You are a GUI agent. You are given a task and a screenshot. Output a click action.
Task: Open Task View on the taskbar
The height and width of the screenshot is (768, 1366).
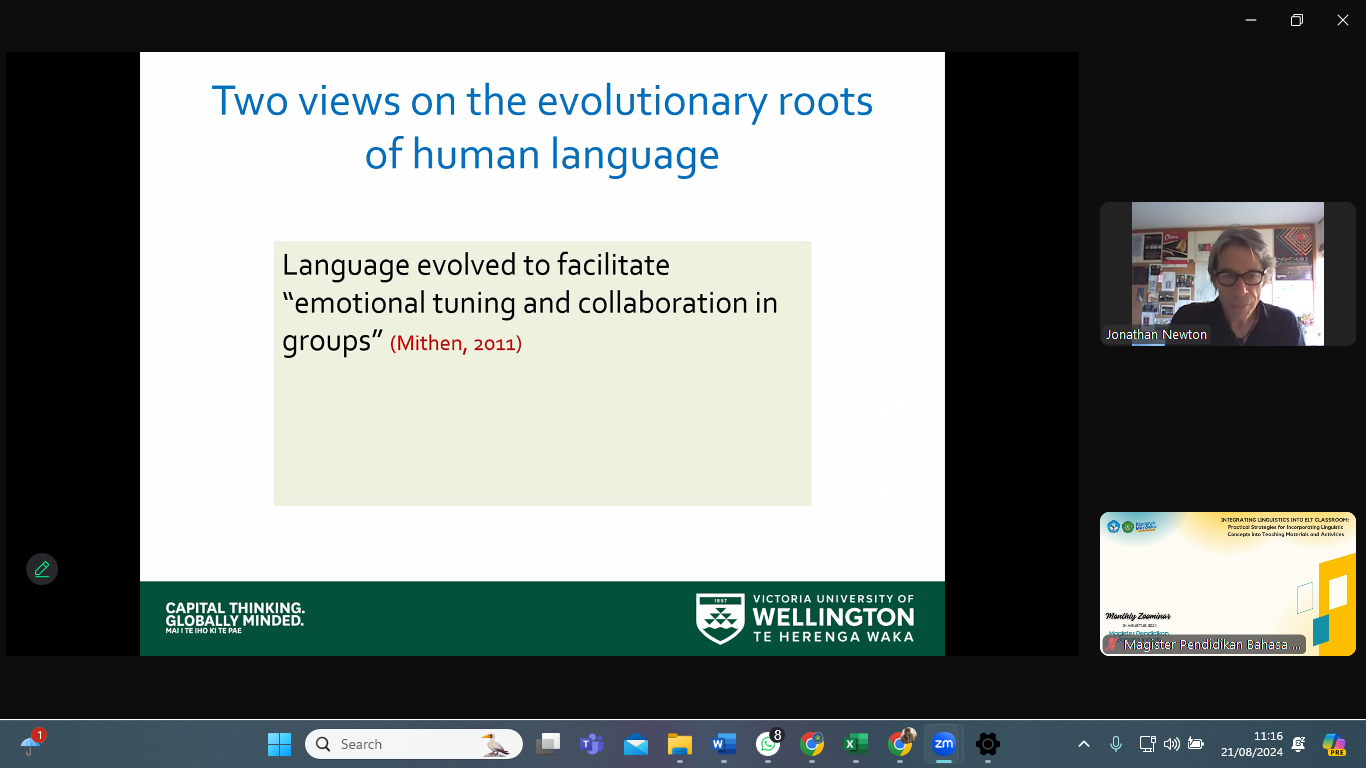pos(548,744)
